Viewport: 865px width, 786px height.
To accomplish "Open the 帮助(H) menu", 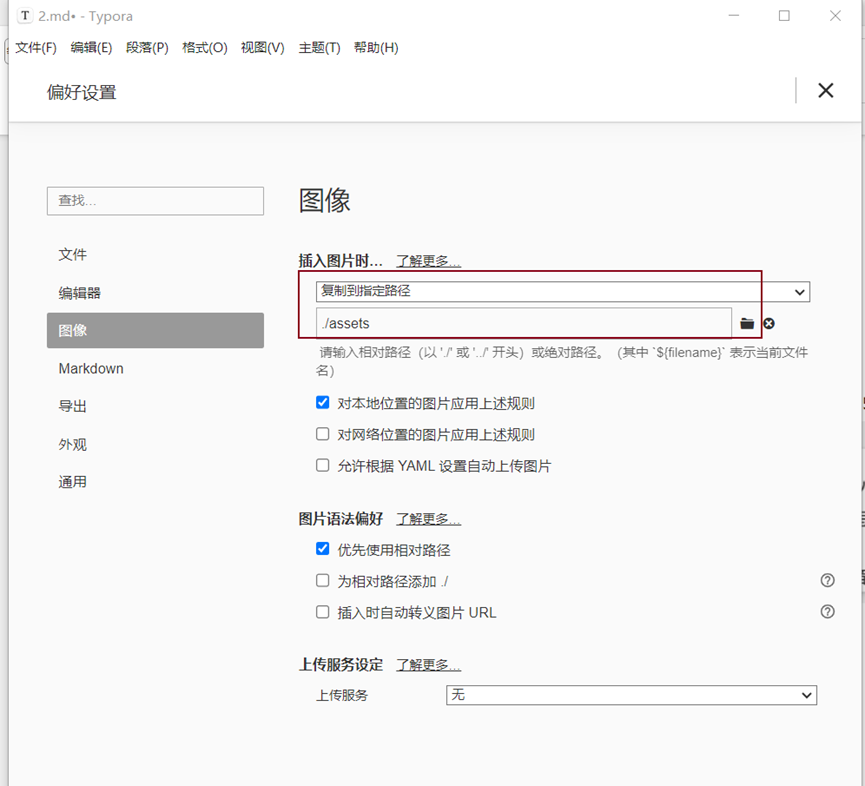I will 376,48.
